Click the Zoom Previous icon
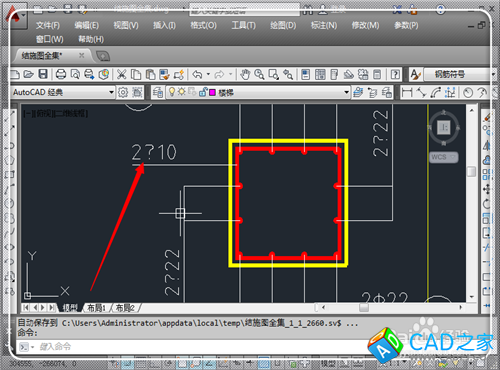The image size is (500, 370). pos(288,74)
